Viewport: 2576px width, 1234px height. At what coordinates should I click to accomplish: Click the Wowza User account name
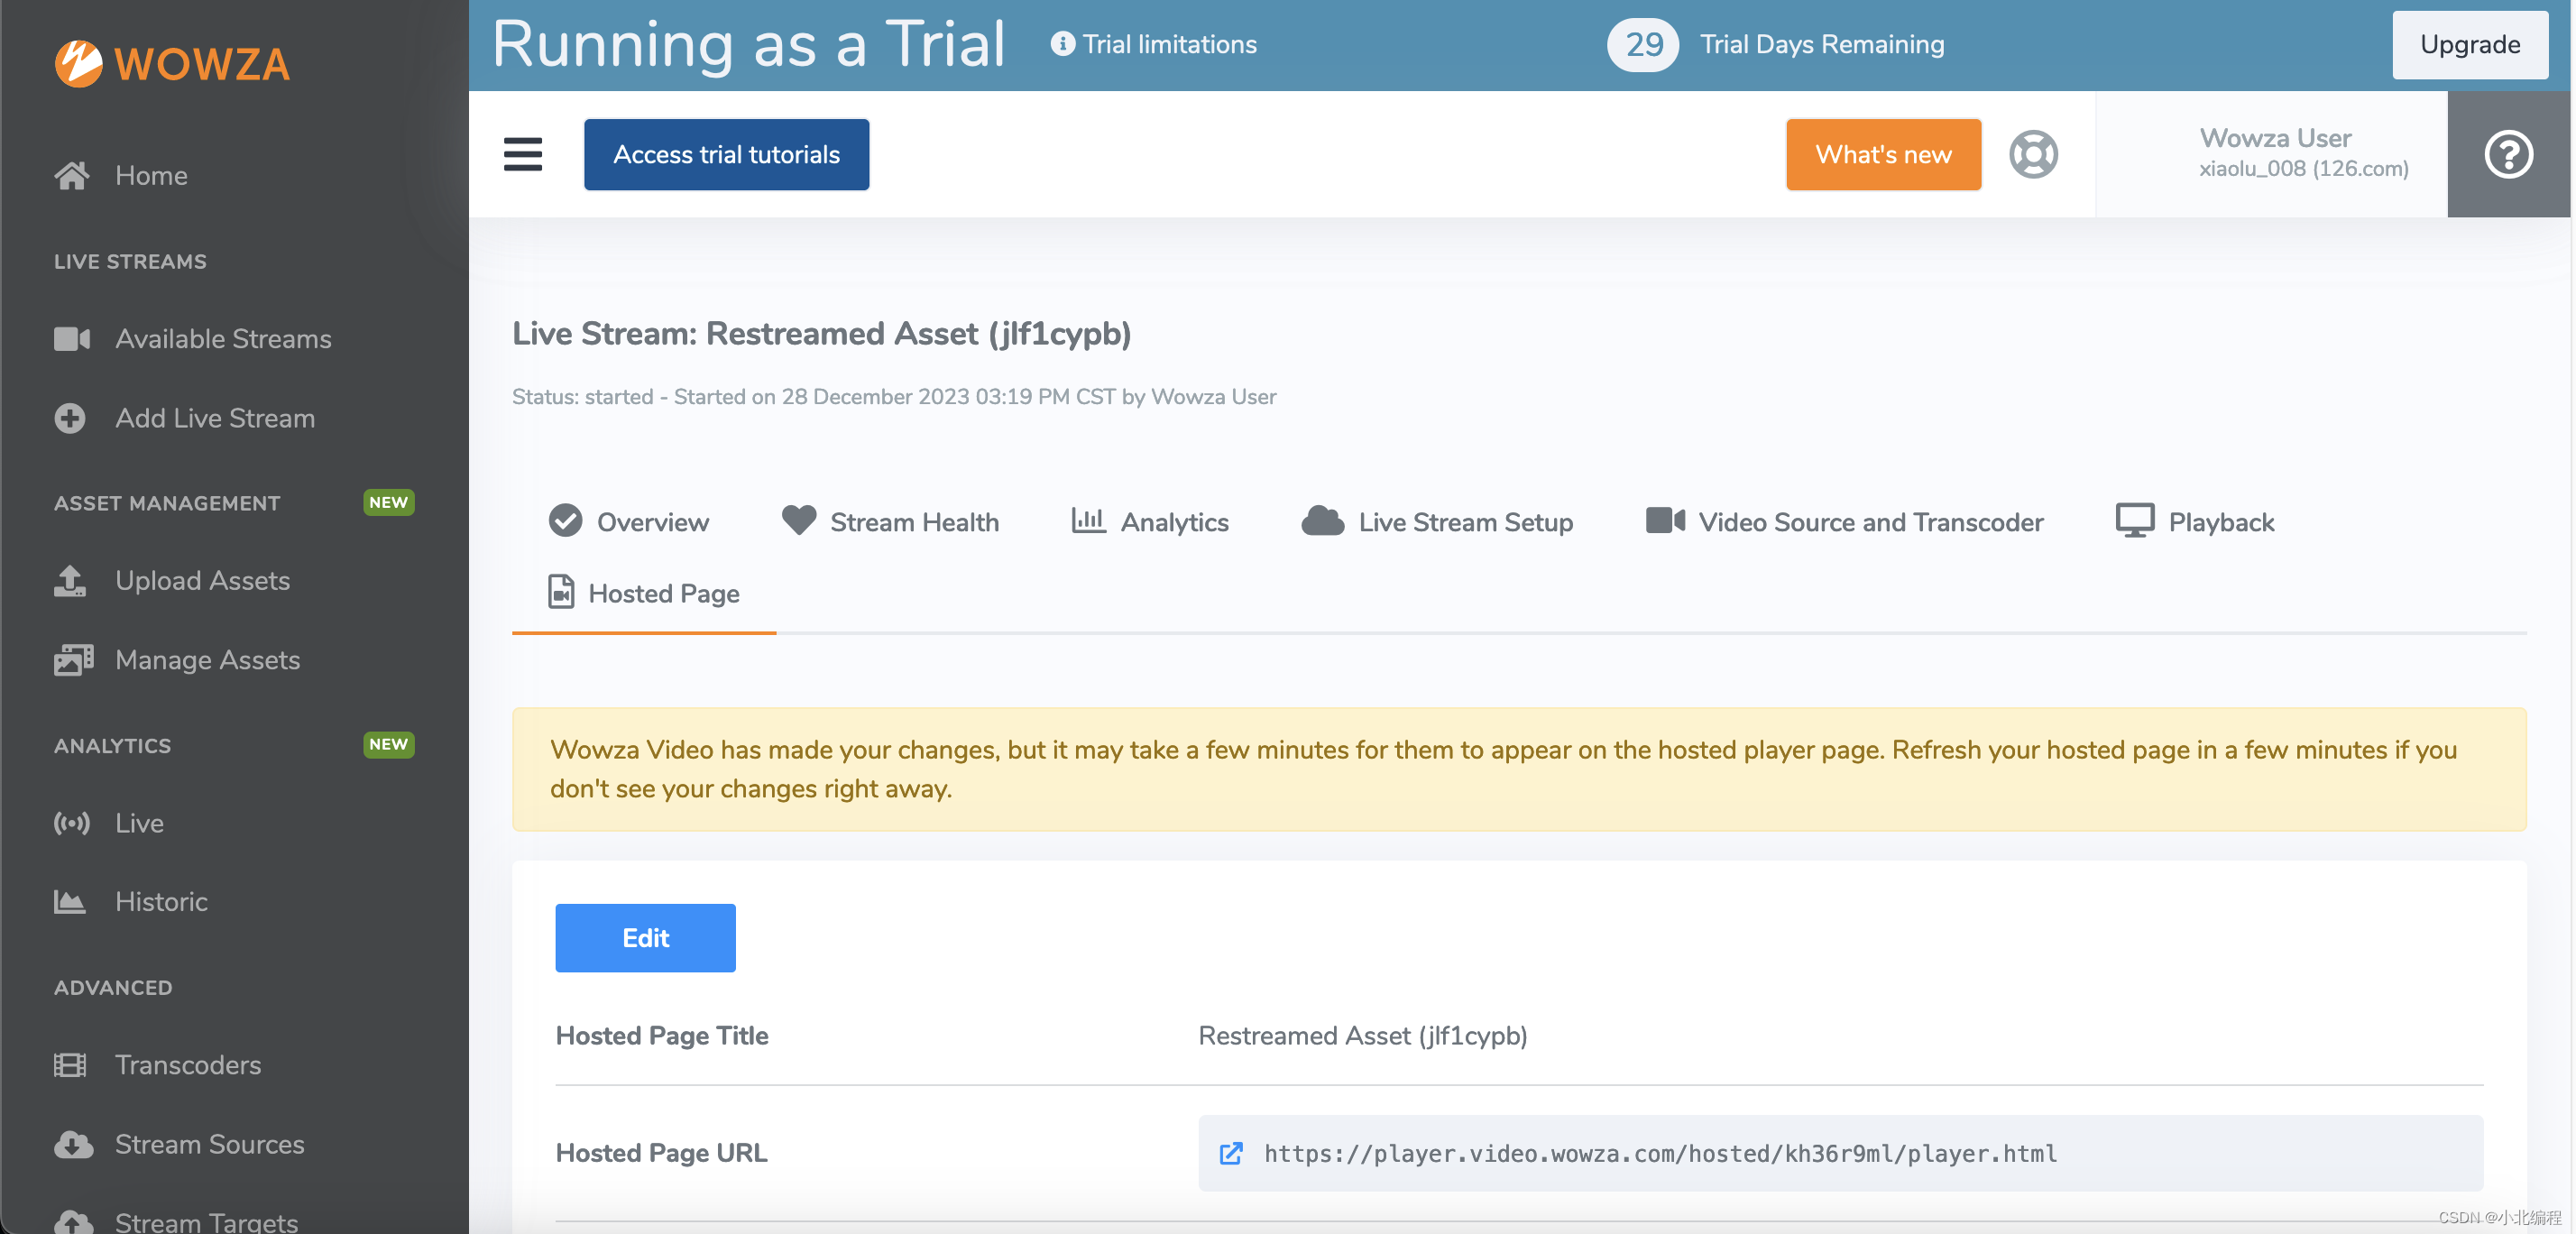(2275, 138)
